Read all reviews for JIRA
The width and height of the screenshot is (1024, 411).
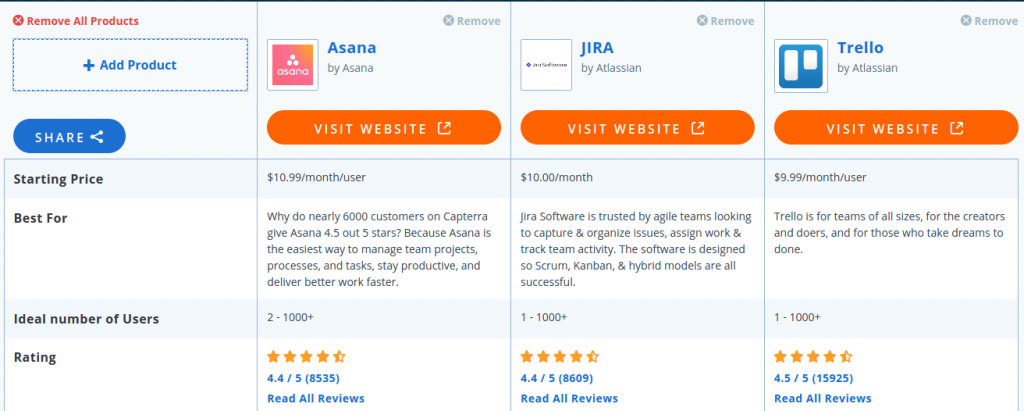569,398
